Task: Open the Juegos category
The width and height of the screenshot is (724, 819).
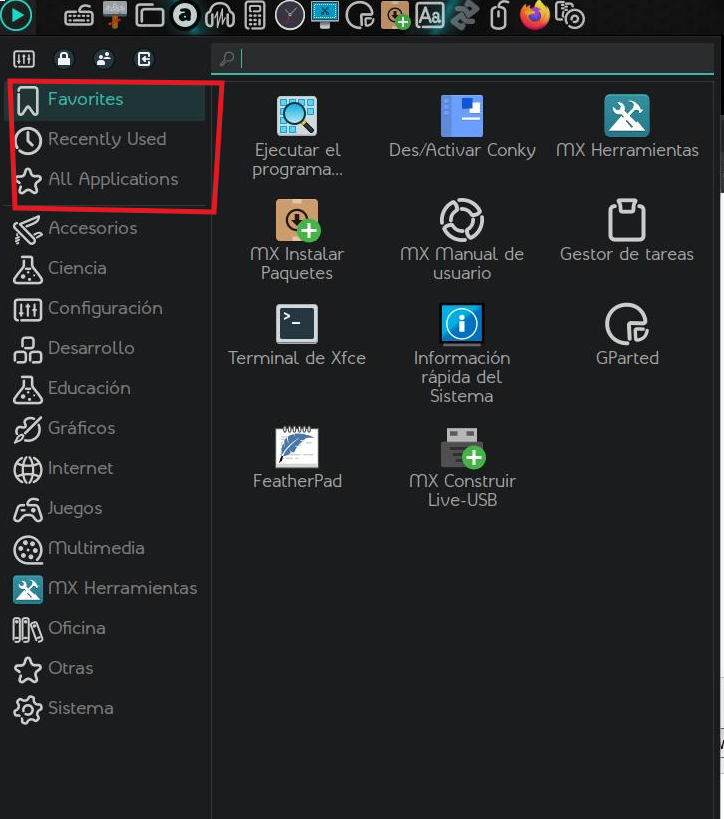Action: point(105,509)
